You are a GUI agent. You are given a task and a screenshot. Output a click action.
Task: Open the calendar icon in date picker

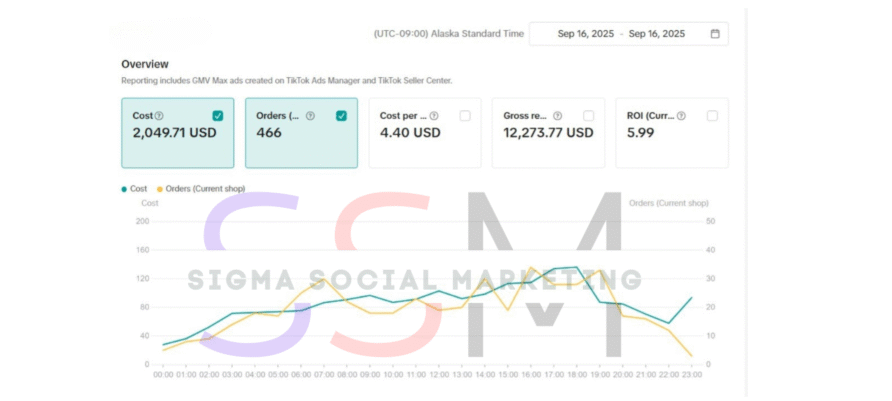point(715,34)
